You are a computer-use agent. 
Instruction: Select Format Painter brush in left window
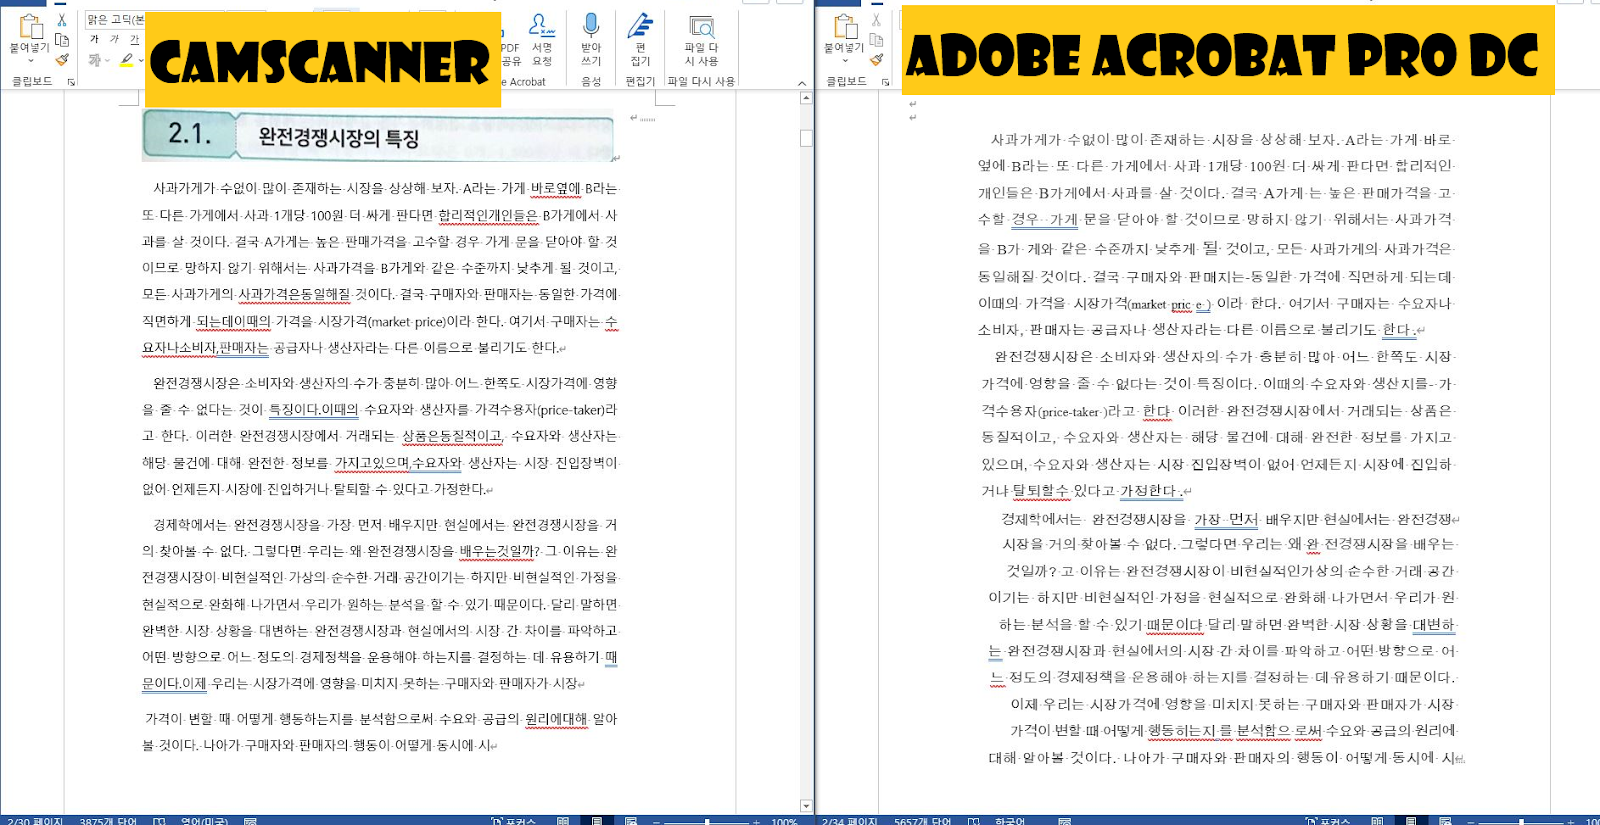click(62, 60)
